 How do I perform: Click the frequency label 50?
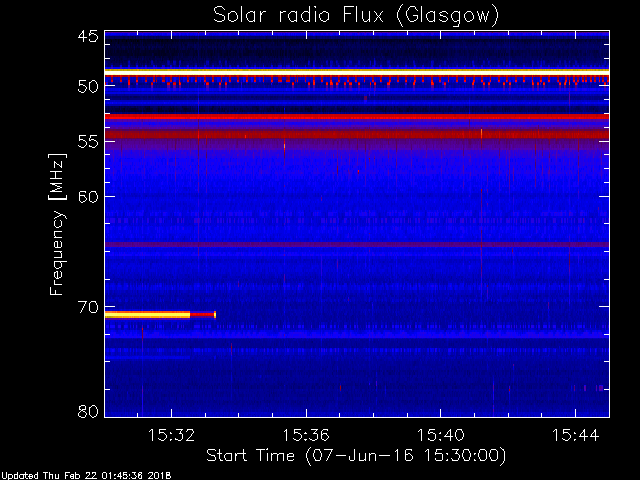[88, 87]
